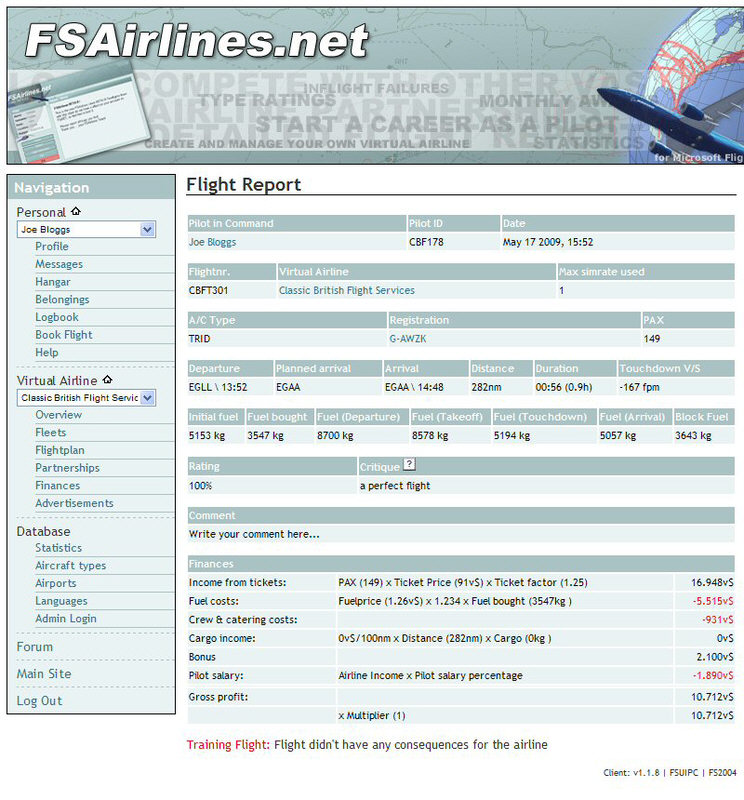
Task: Open Database Statistics
Action: point(59,548)
